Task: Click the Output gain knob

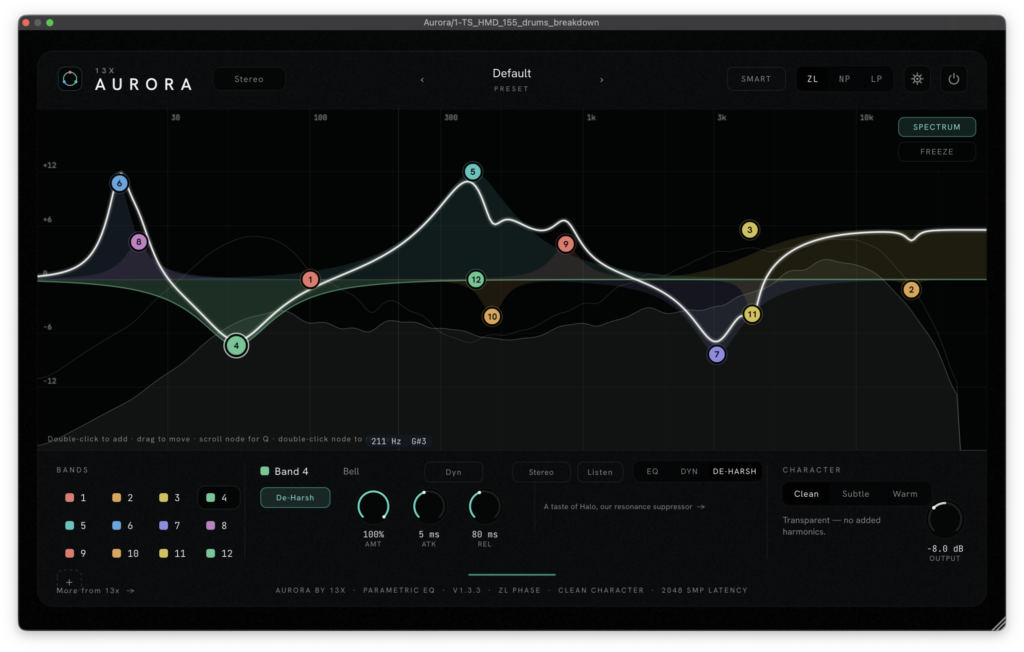Action: (944, 519)
